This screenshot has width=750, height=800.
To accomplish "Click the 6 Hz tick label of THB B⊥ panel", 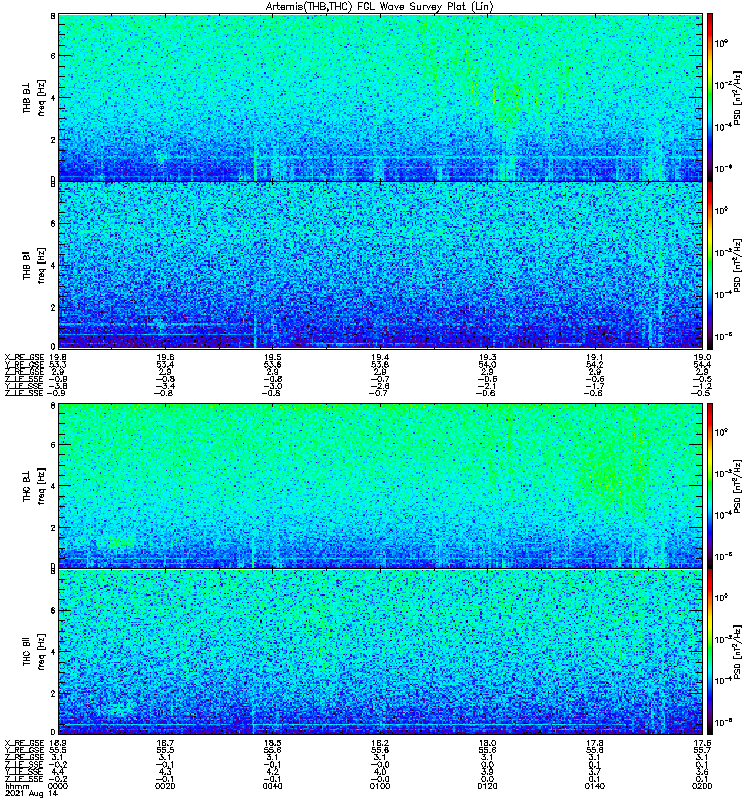I will 53,56.
